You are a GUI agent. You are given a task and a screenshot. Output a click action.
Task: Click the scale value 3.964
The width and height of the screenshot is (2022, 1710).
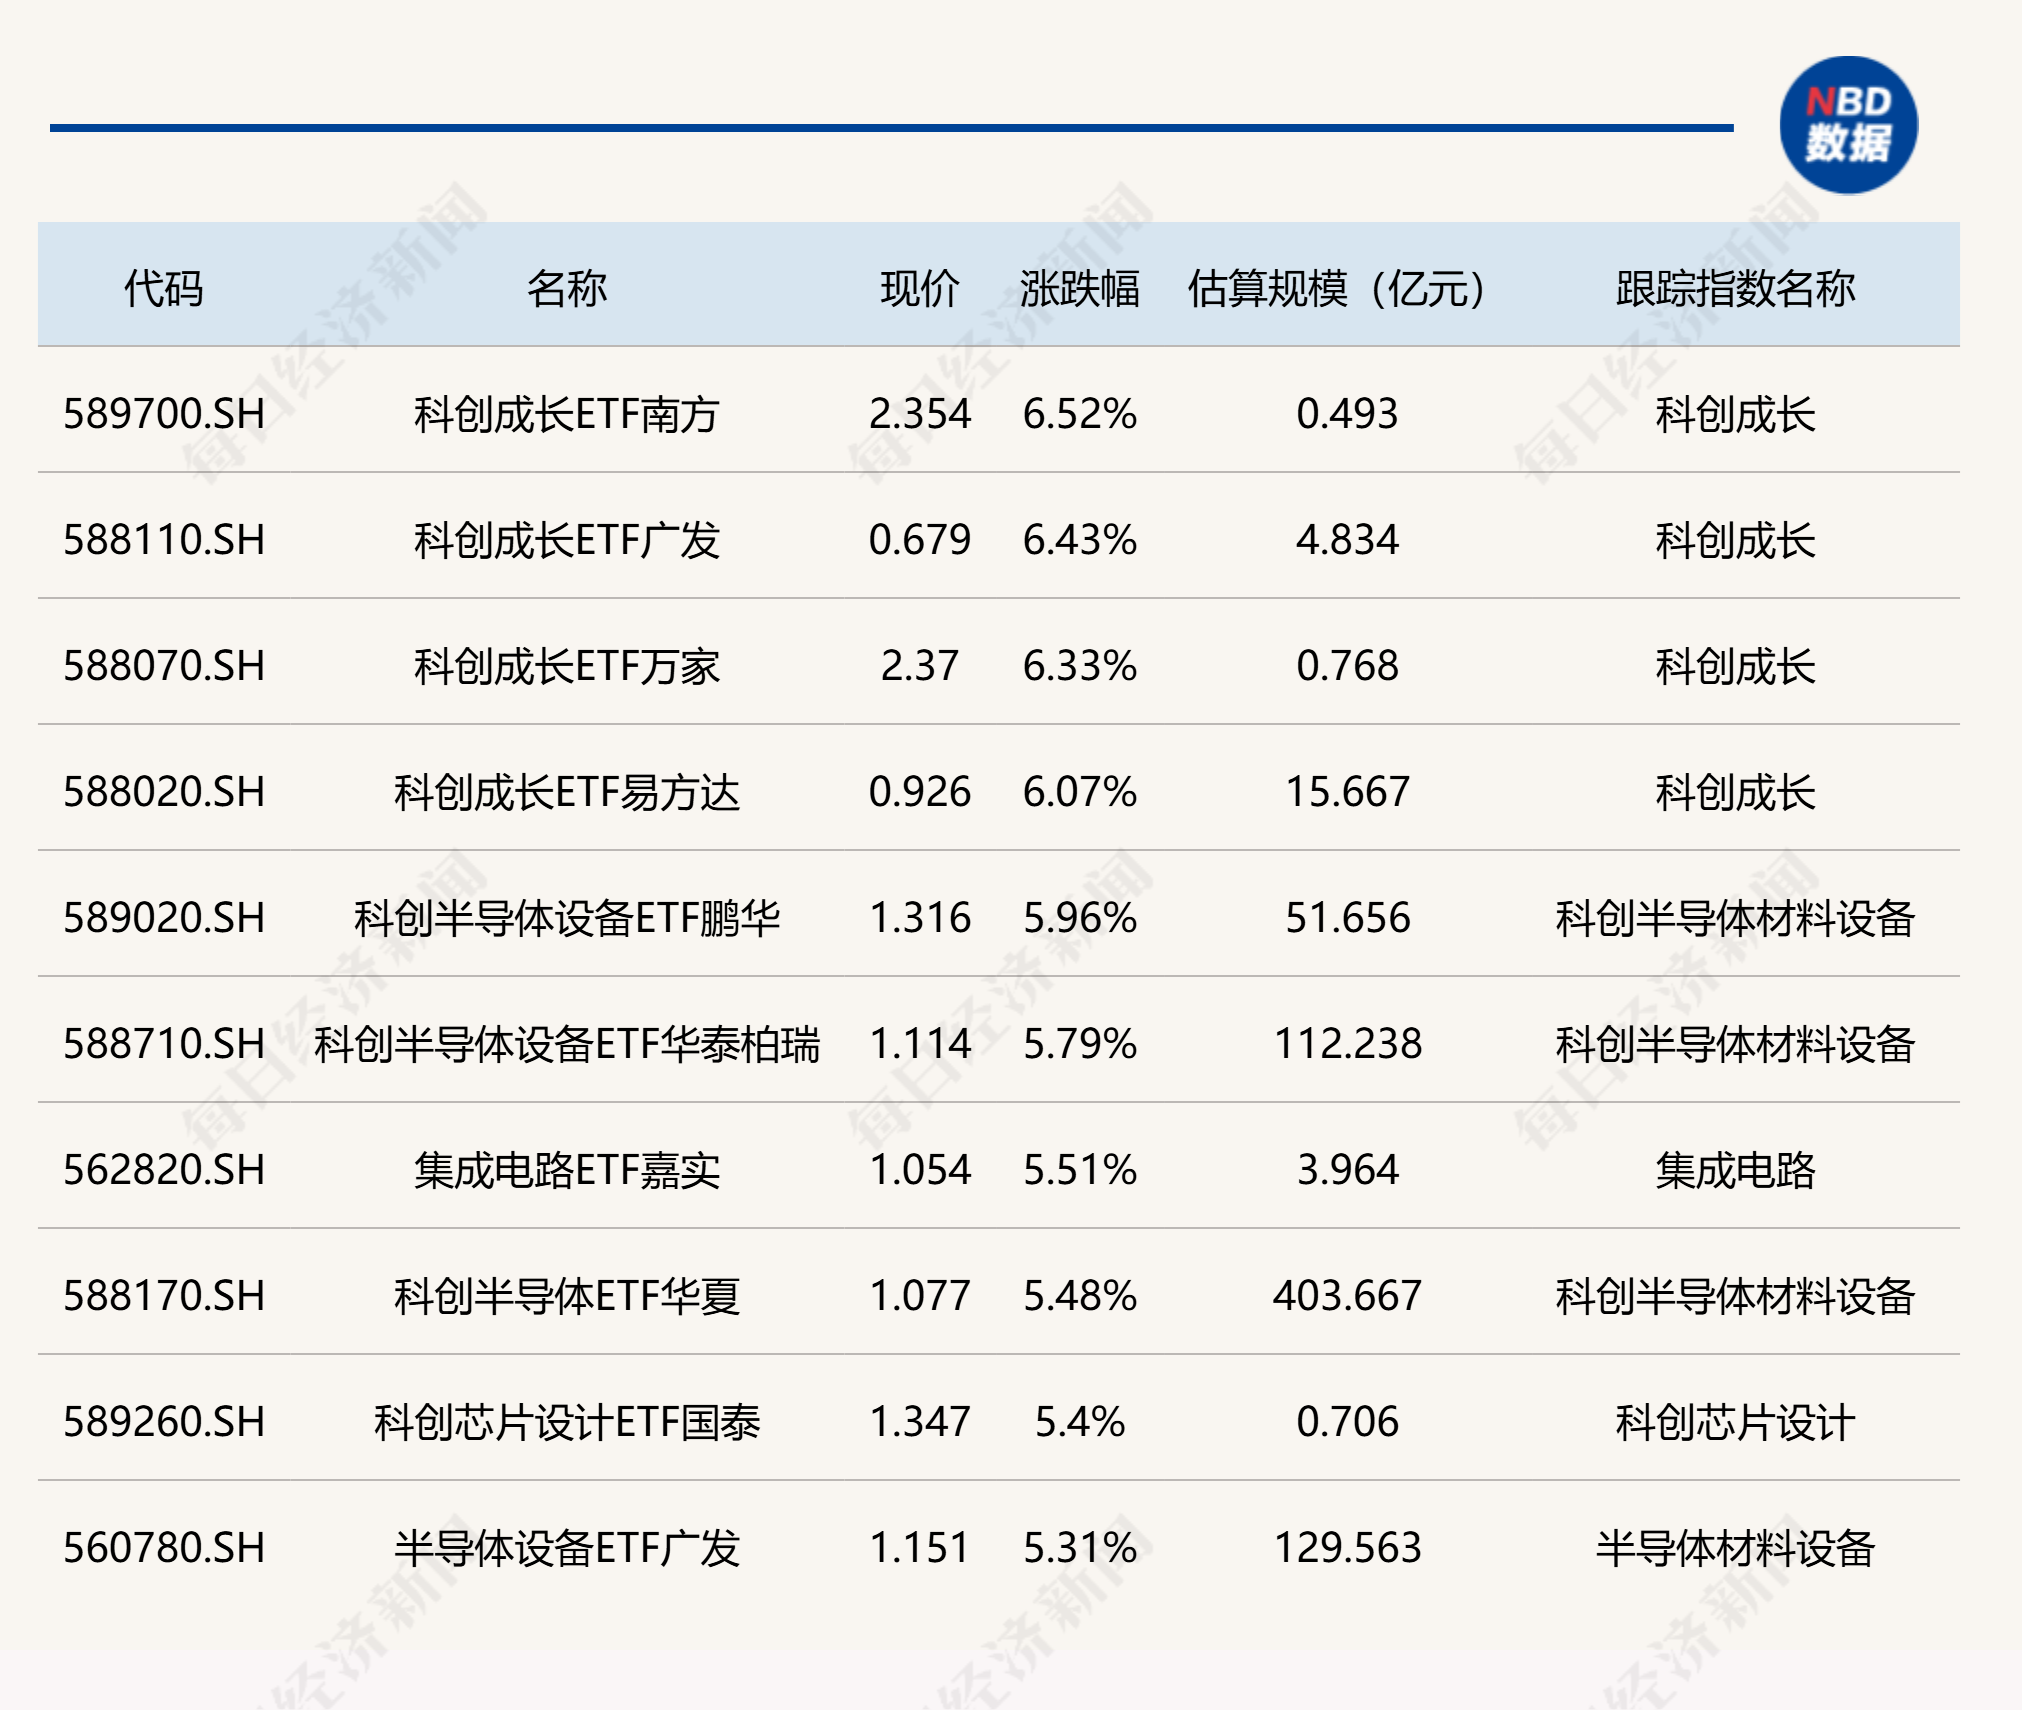click(1347, 1170)
